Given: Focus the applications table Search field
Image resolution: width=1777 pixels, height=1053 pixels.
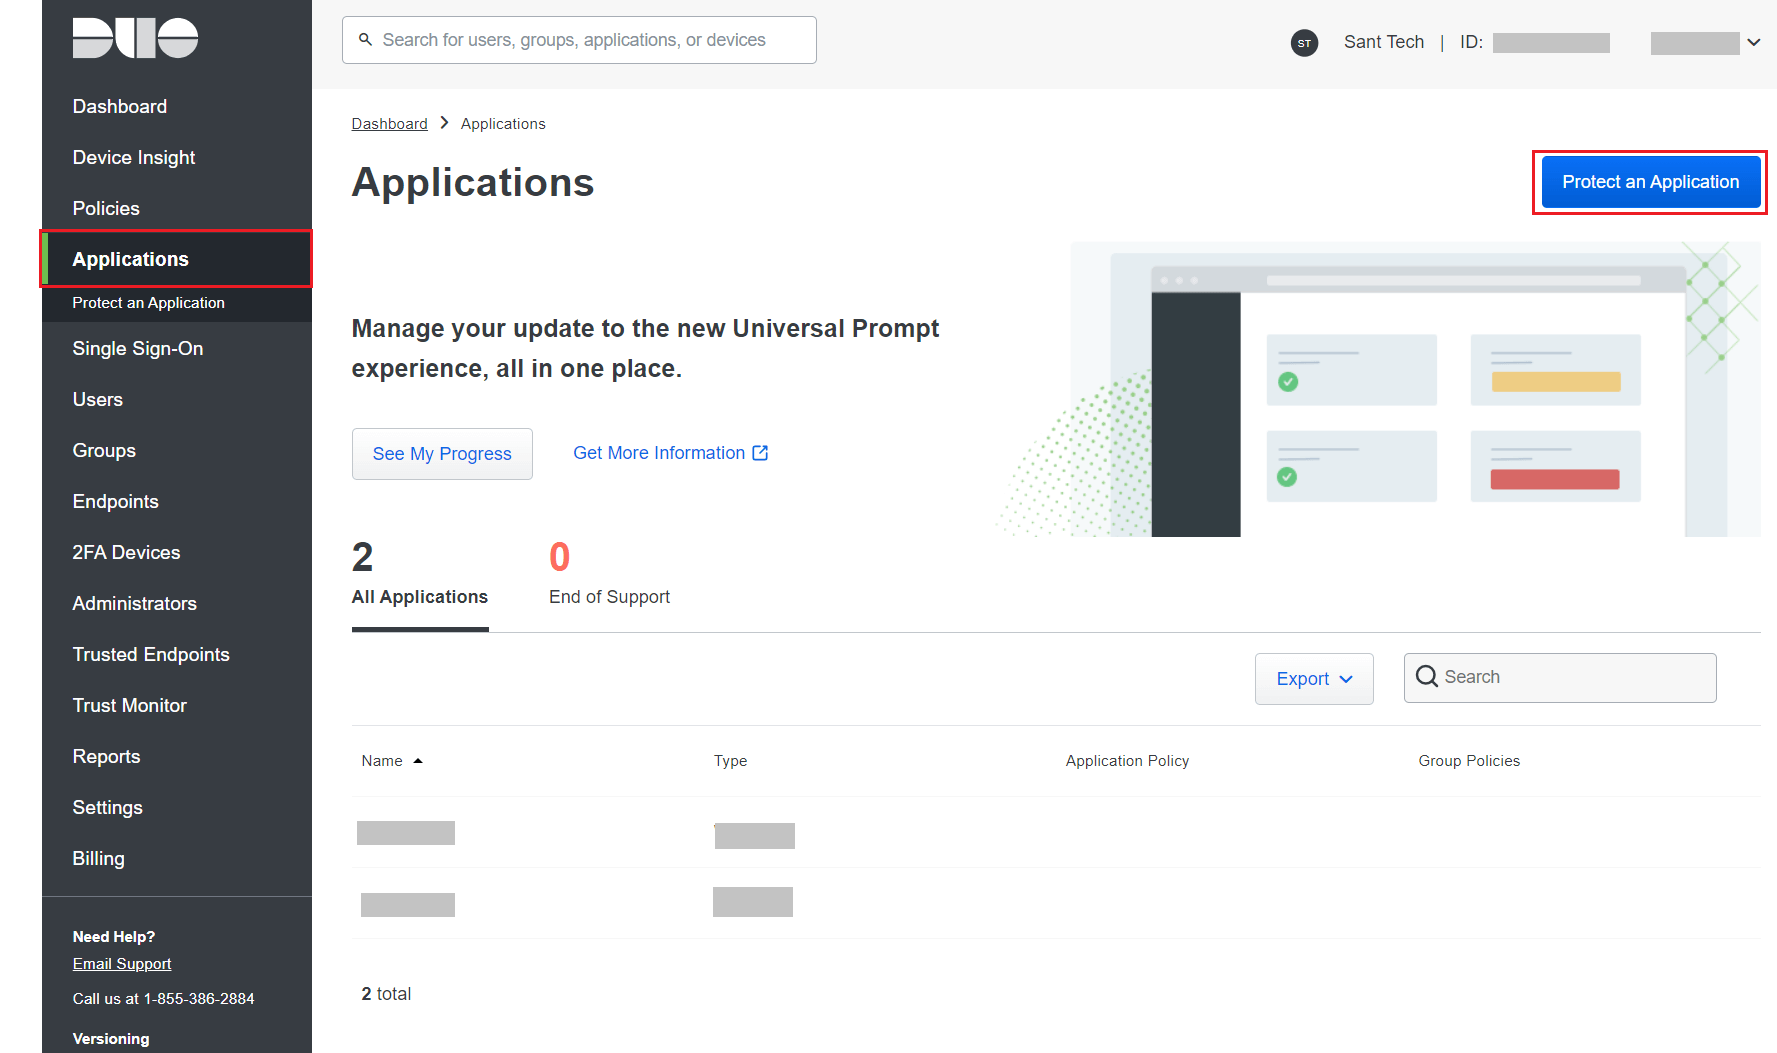Looking at the screenshot, I should [1575, 677].
